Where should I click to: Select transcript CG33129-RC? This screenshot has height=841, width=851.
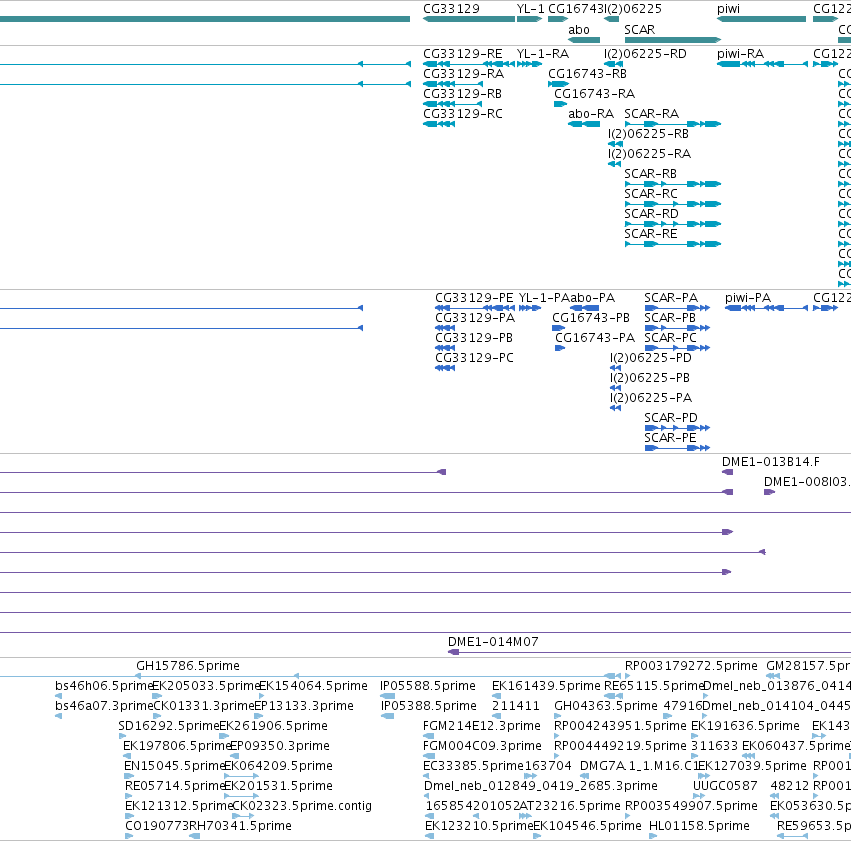[439, 124]
